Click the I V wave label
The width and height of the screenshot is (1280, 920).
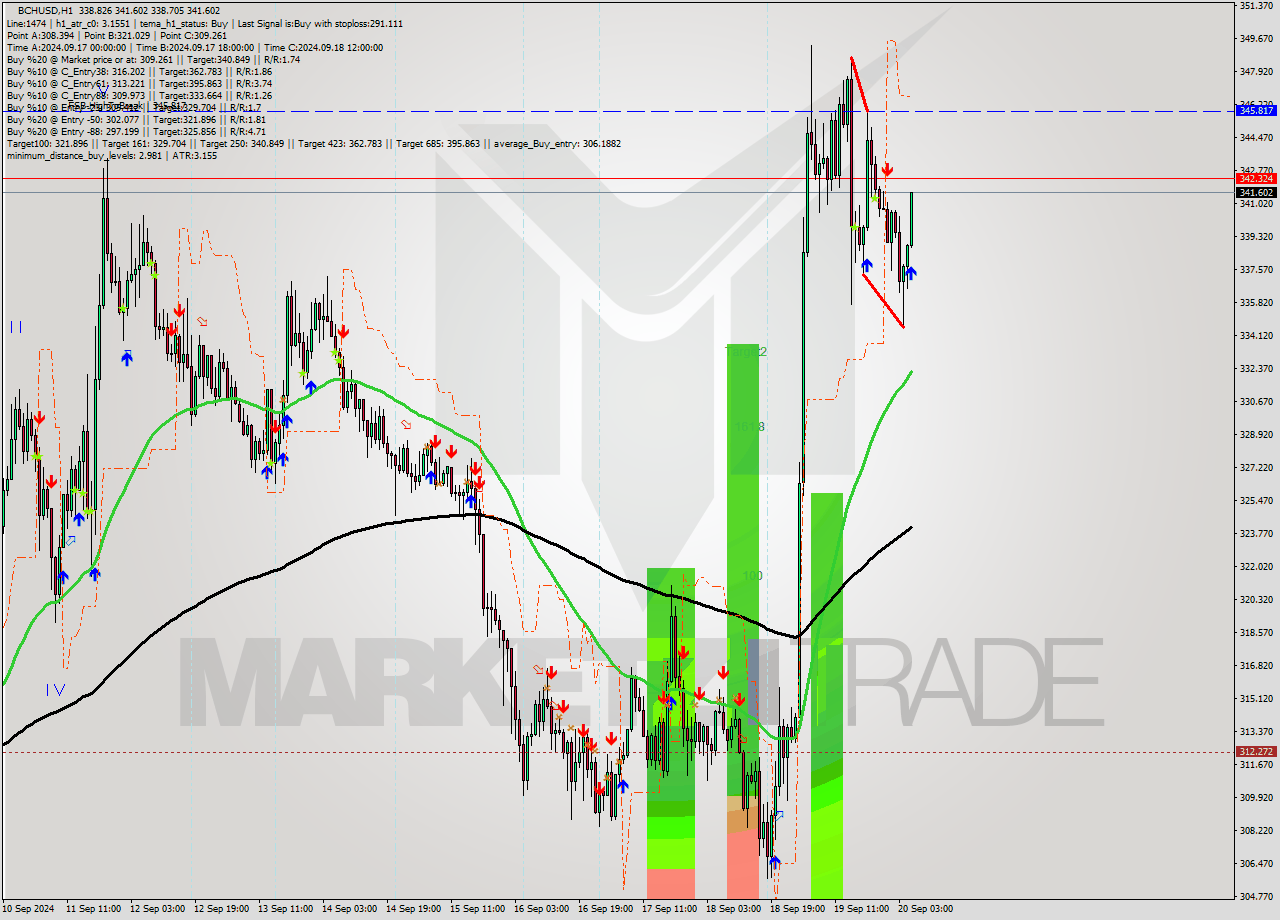pos(55,689)
